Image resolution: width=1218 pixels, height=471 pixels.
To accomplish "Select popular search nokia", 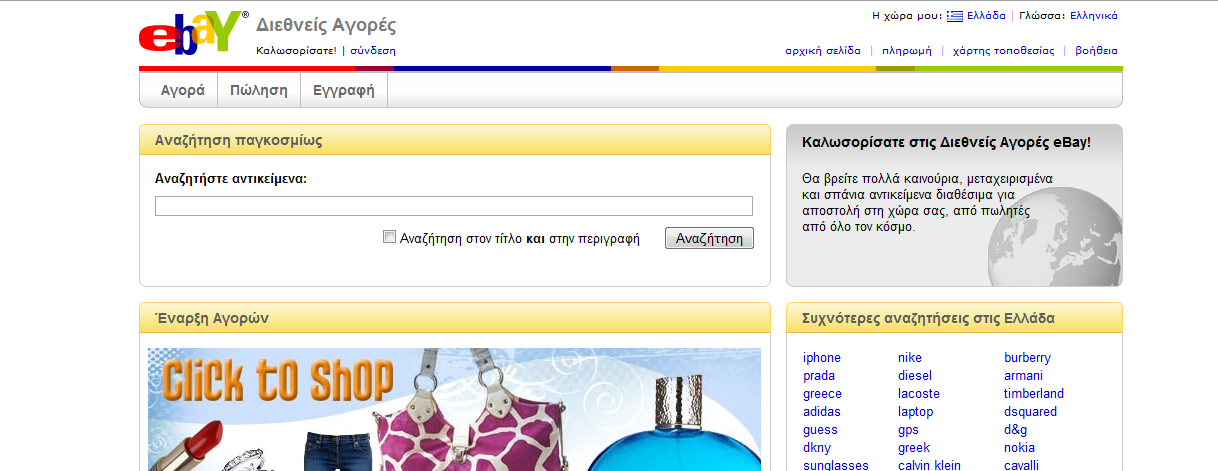I will [1020, 448].
